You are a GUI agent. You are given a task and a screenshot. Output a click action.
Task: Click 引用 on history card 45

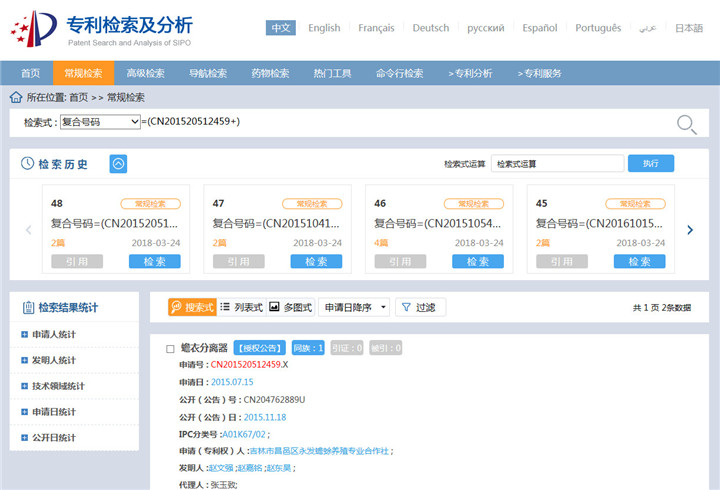(562, 261)
